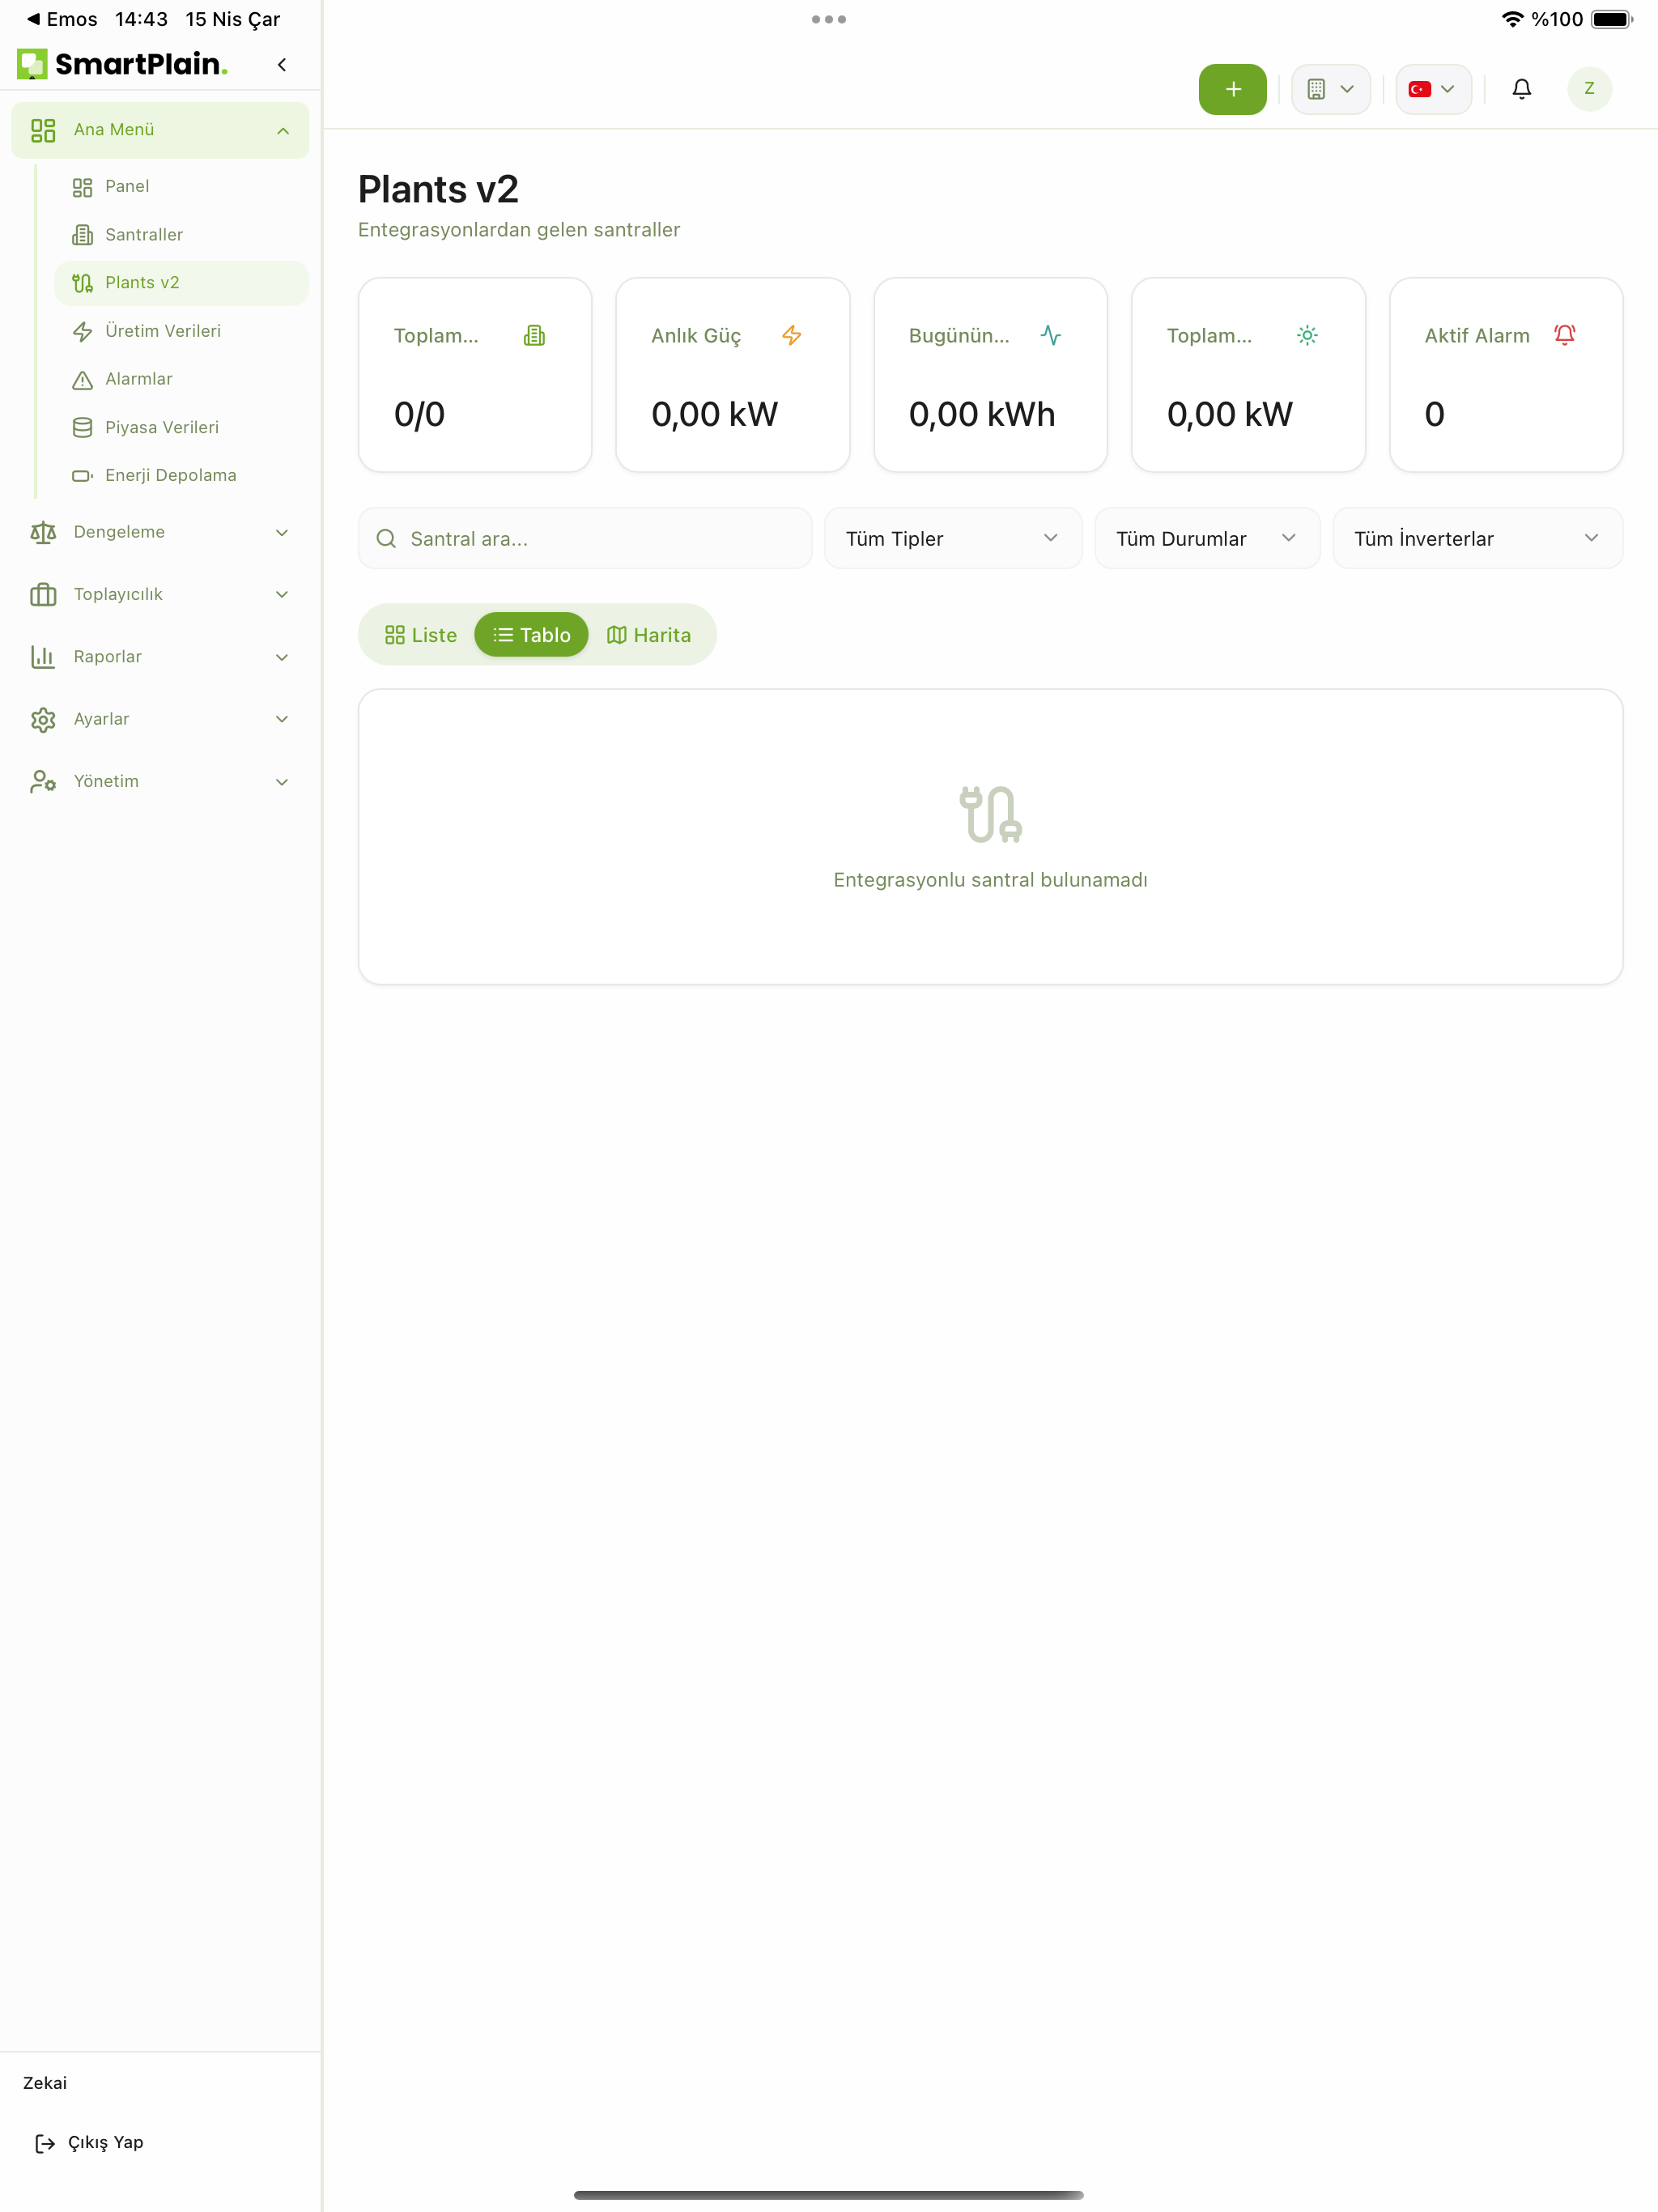
Task: Click the Ana Menü grid icon
Action: tap(43, 130)
